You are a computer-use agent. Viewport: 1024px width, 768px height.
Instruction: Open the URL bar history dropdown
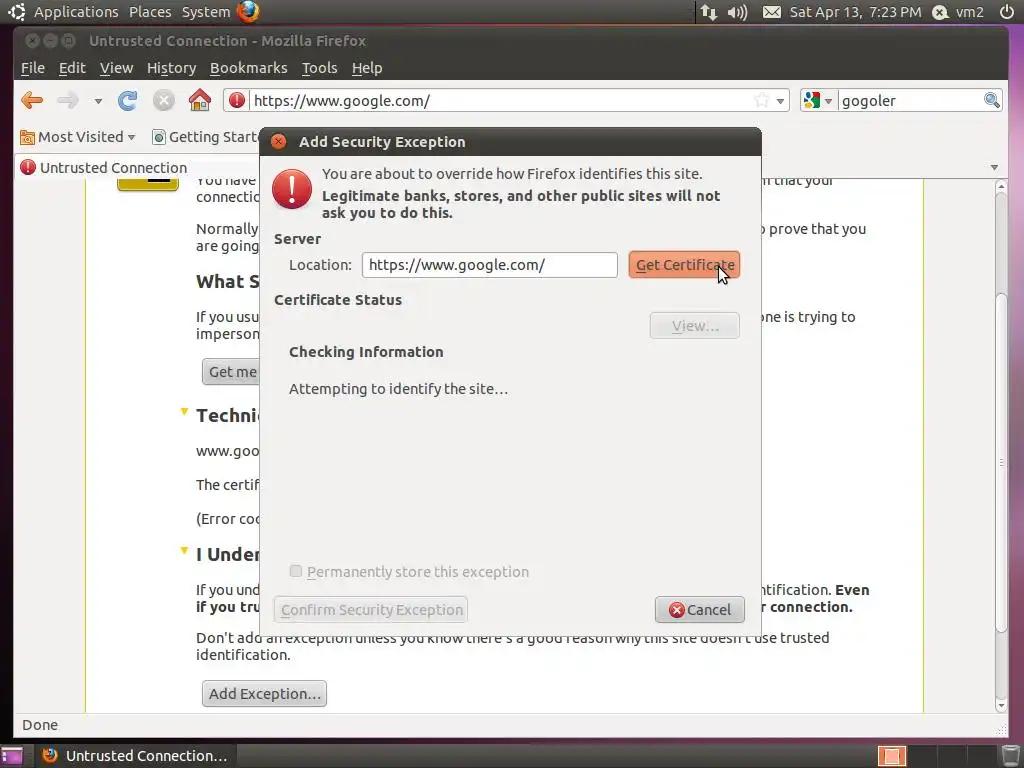coord(780,101)
